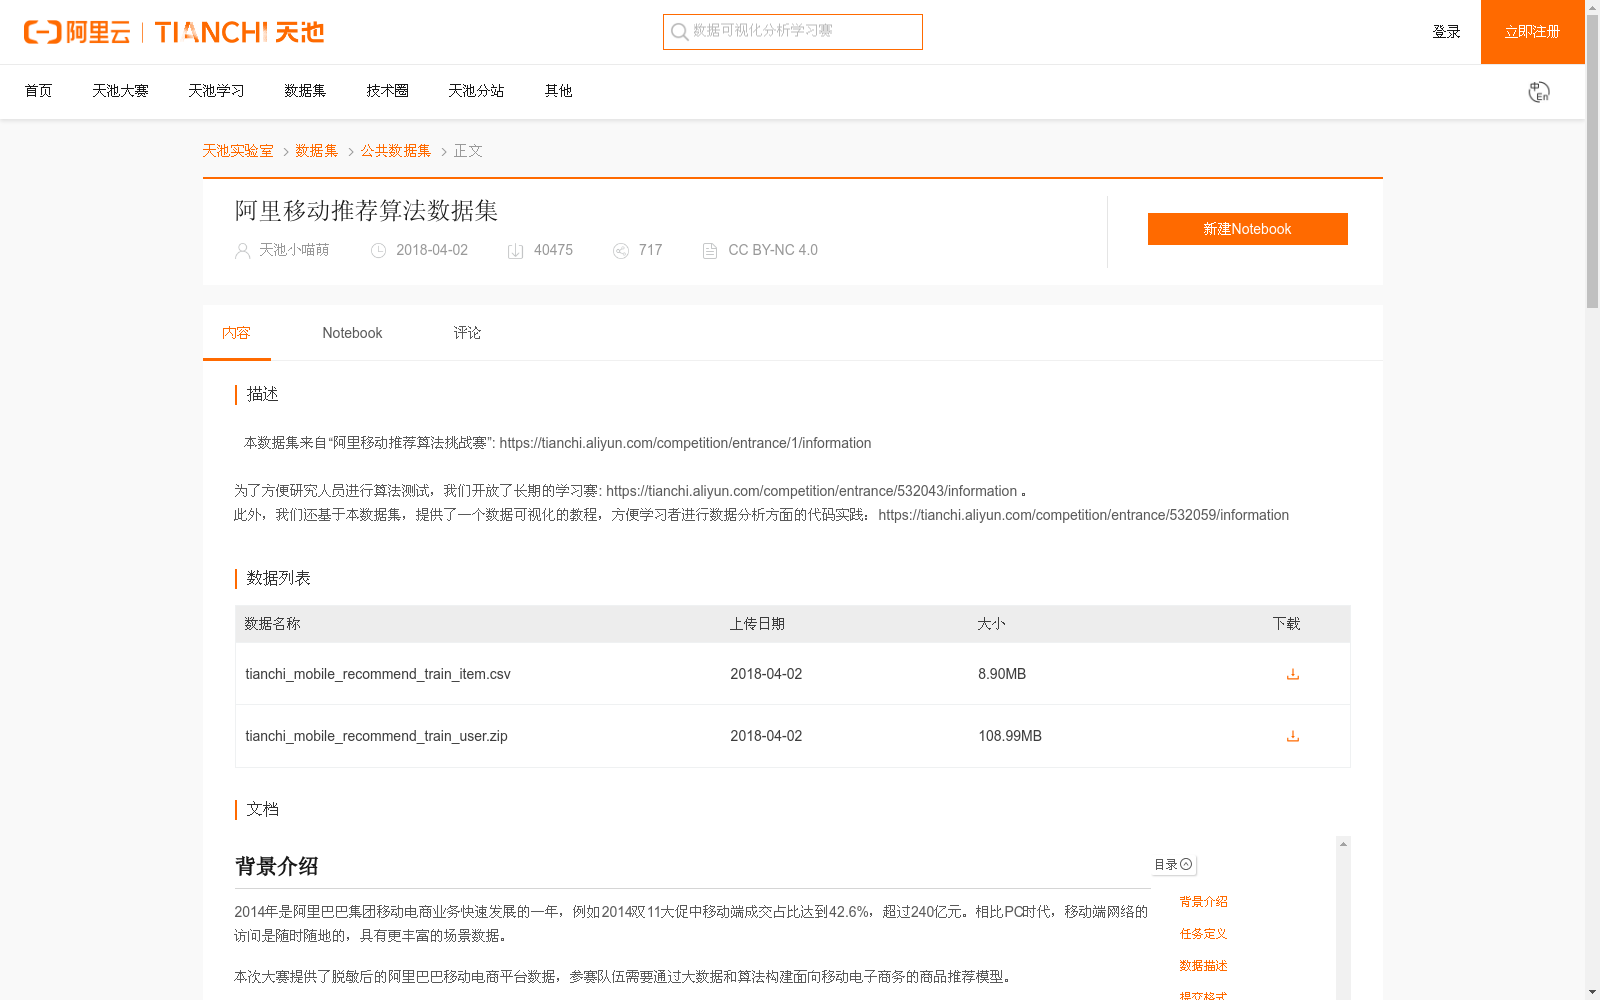Open the 天池学习 navigation menu
Image resolution: width=1600 pixels, height=1000 pixels.
click(216, 91)
